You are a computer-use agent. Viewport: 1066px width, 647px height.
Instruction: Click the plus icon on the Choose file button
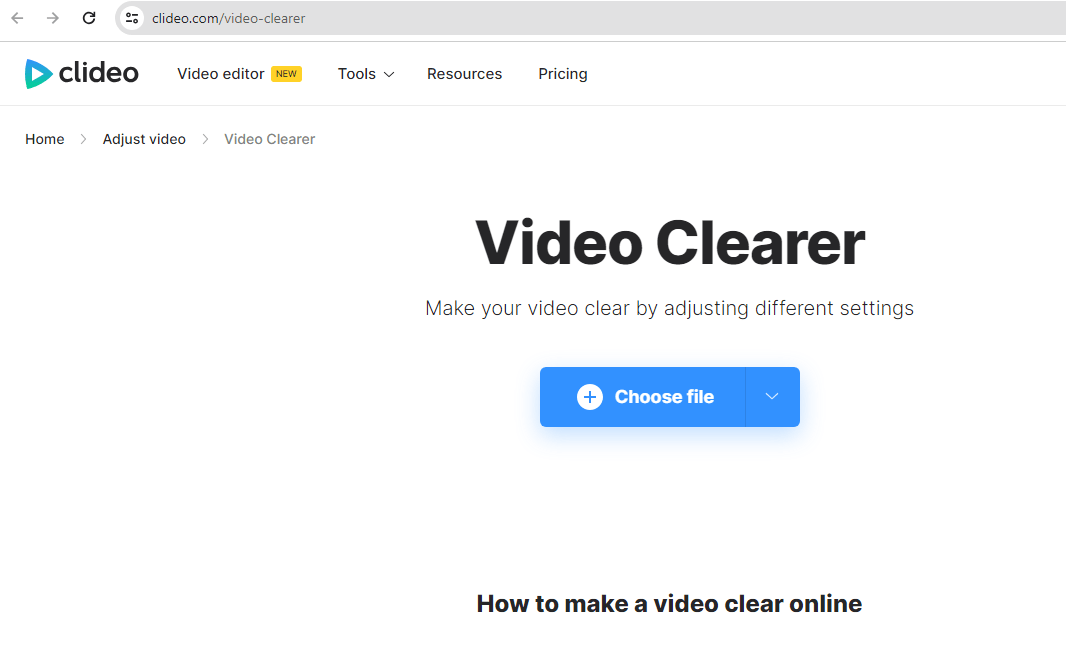pyautogui.click(x=590, y=397)
